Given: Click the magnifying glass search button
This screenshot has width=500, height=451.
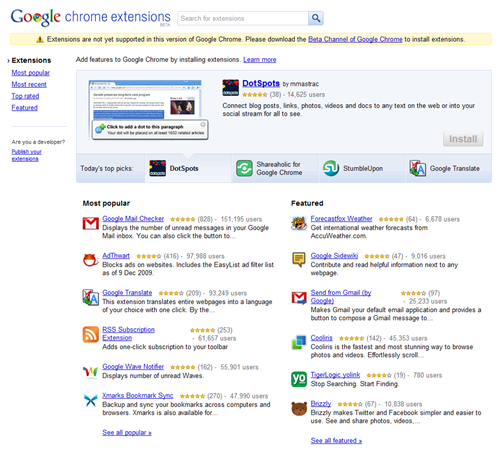Looking at the screenshot, I should [316, 18].
